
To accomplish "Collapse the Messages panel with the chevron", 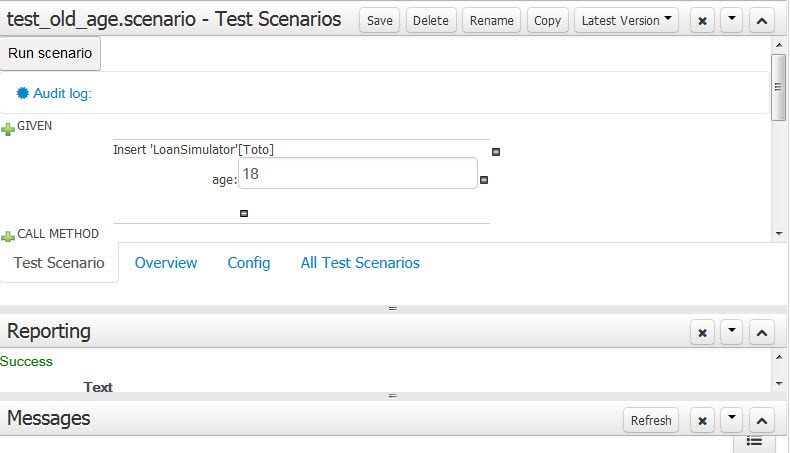I will tap(761, 420).
